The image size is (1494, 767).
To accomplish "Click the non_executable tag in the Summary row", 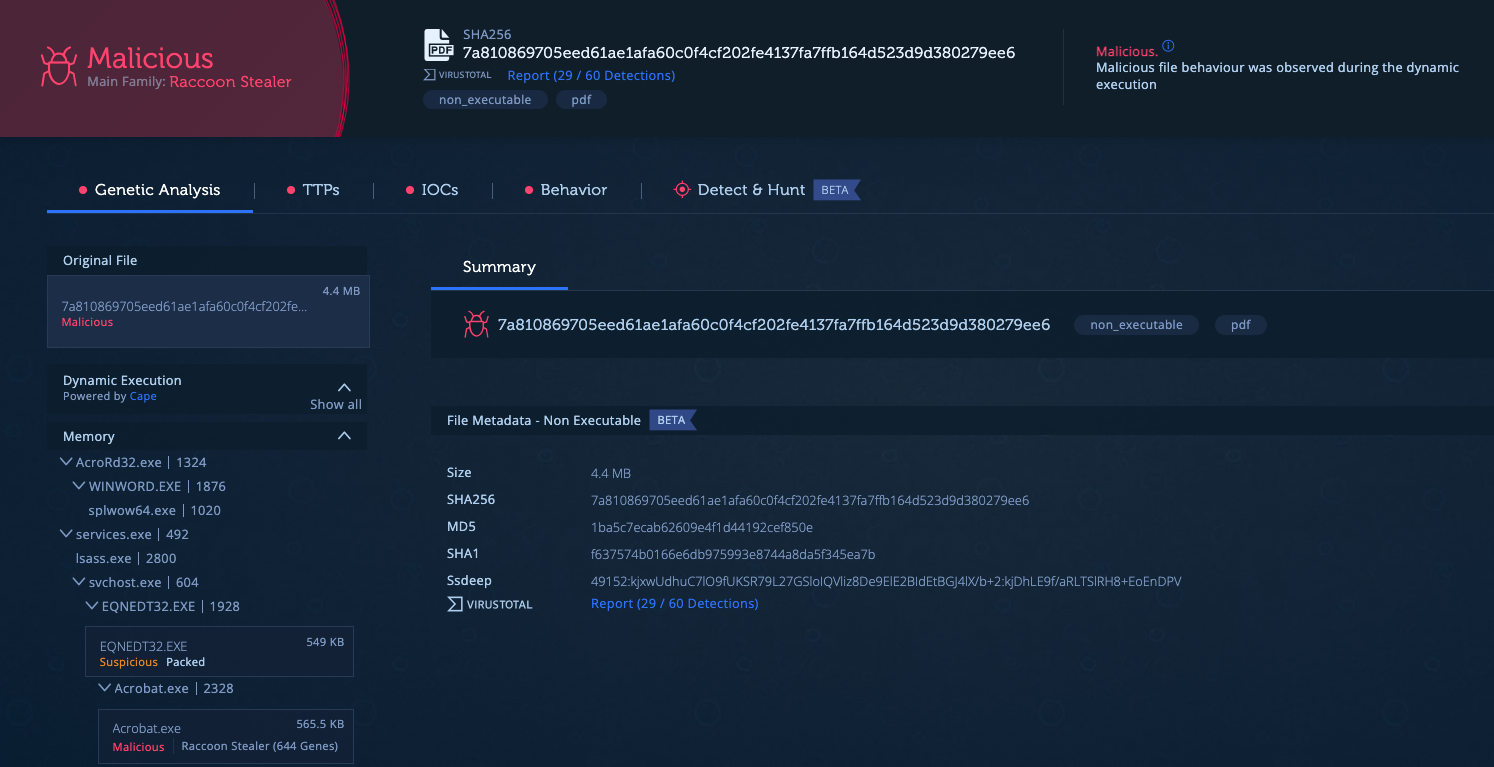I will click(x=1136, y=325).
